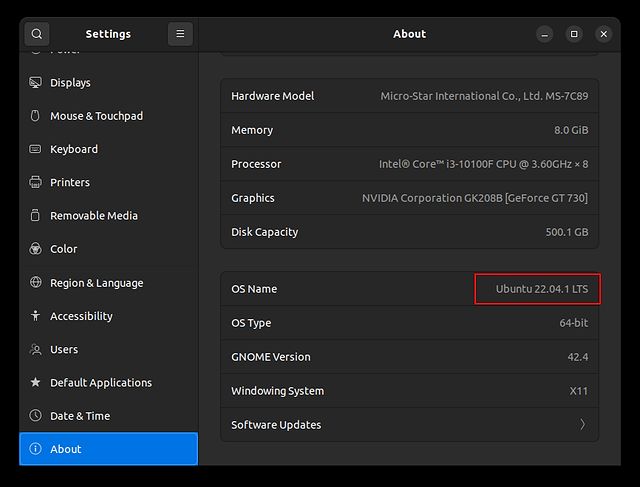This screenshot has width=640, height=487.
Task: Click the Accessibility icon in sidebar
Action: coord(36,316)
